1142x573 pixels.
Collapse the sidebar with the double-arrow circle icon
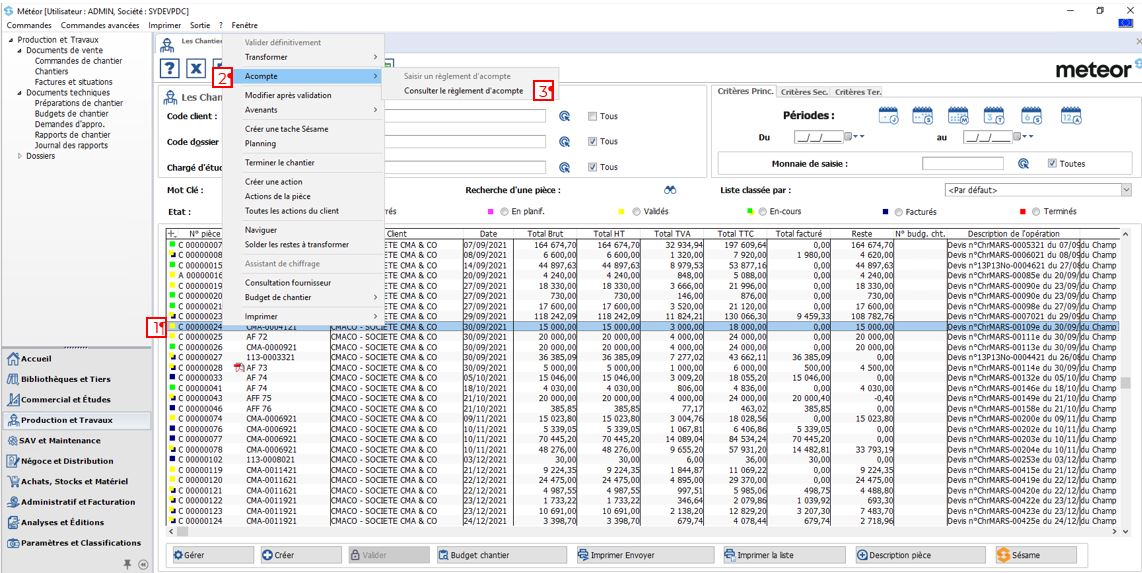[143, 564]
